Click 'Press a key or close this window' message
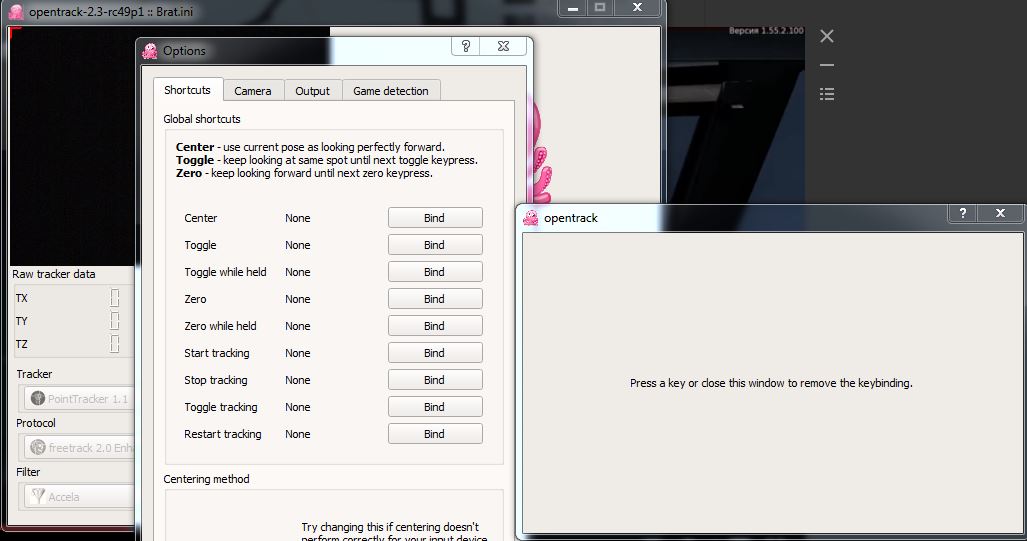 coord(771,383)
